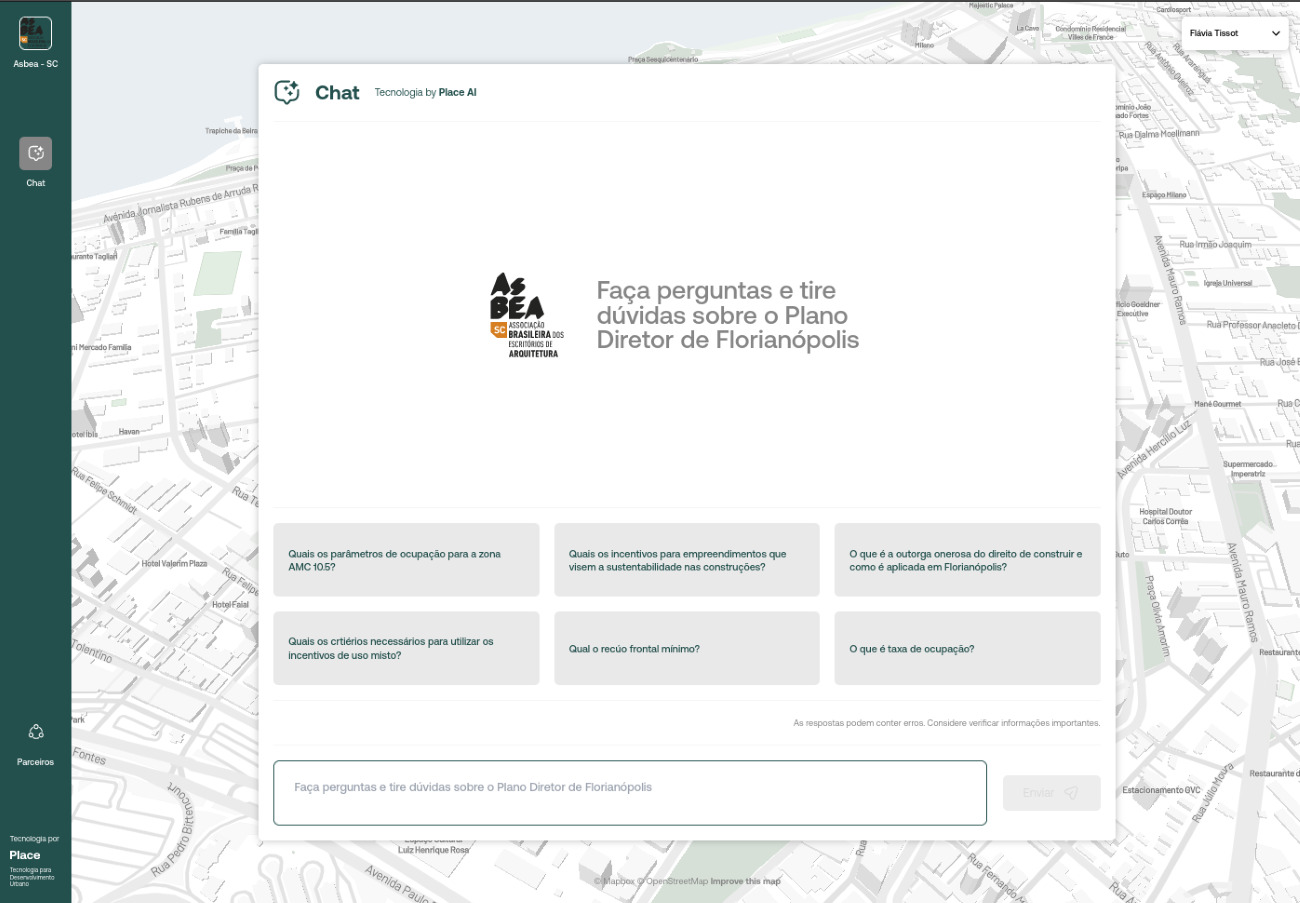Screen dimensions: 1300x903
Task: Focus the Plano Diretor question input field
Action: (x=630, y=793)
